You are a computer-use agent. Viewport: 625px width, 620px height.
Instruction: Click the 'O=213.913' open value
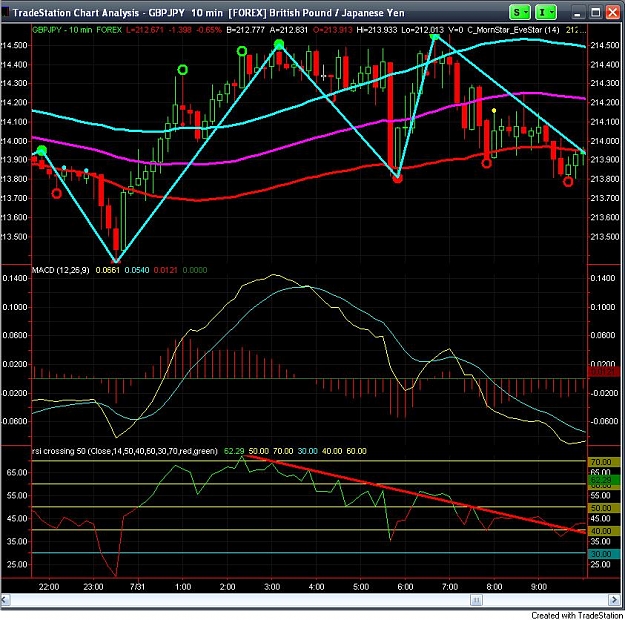(332, 30)
